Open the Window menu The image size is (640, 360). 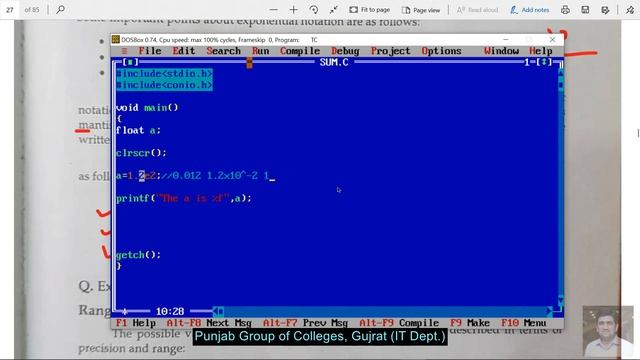[x=501, y=51]
